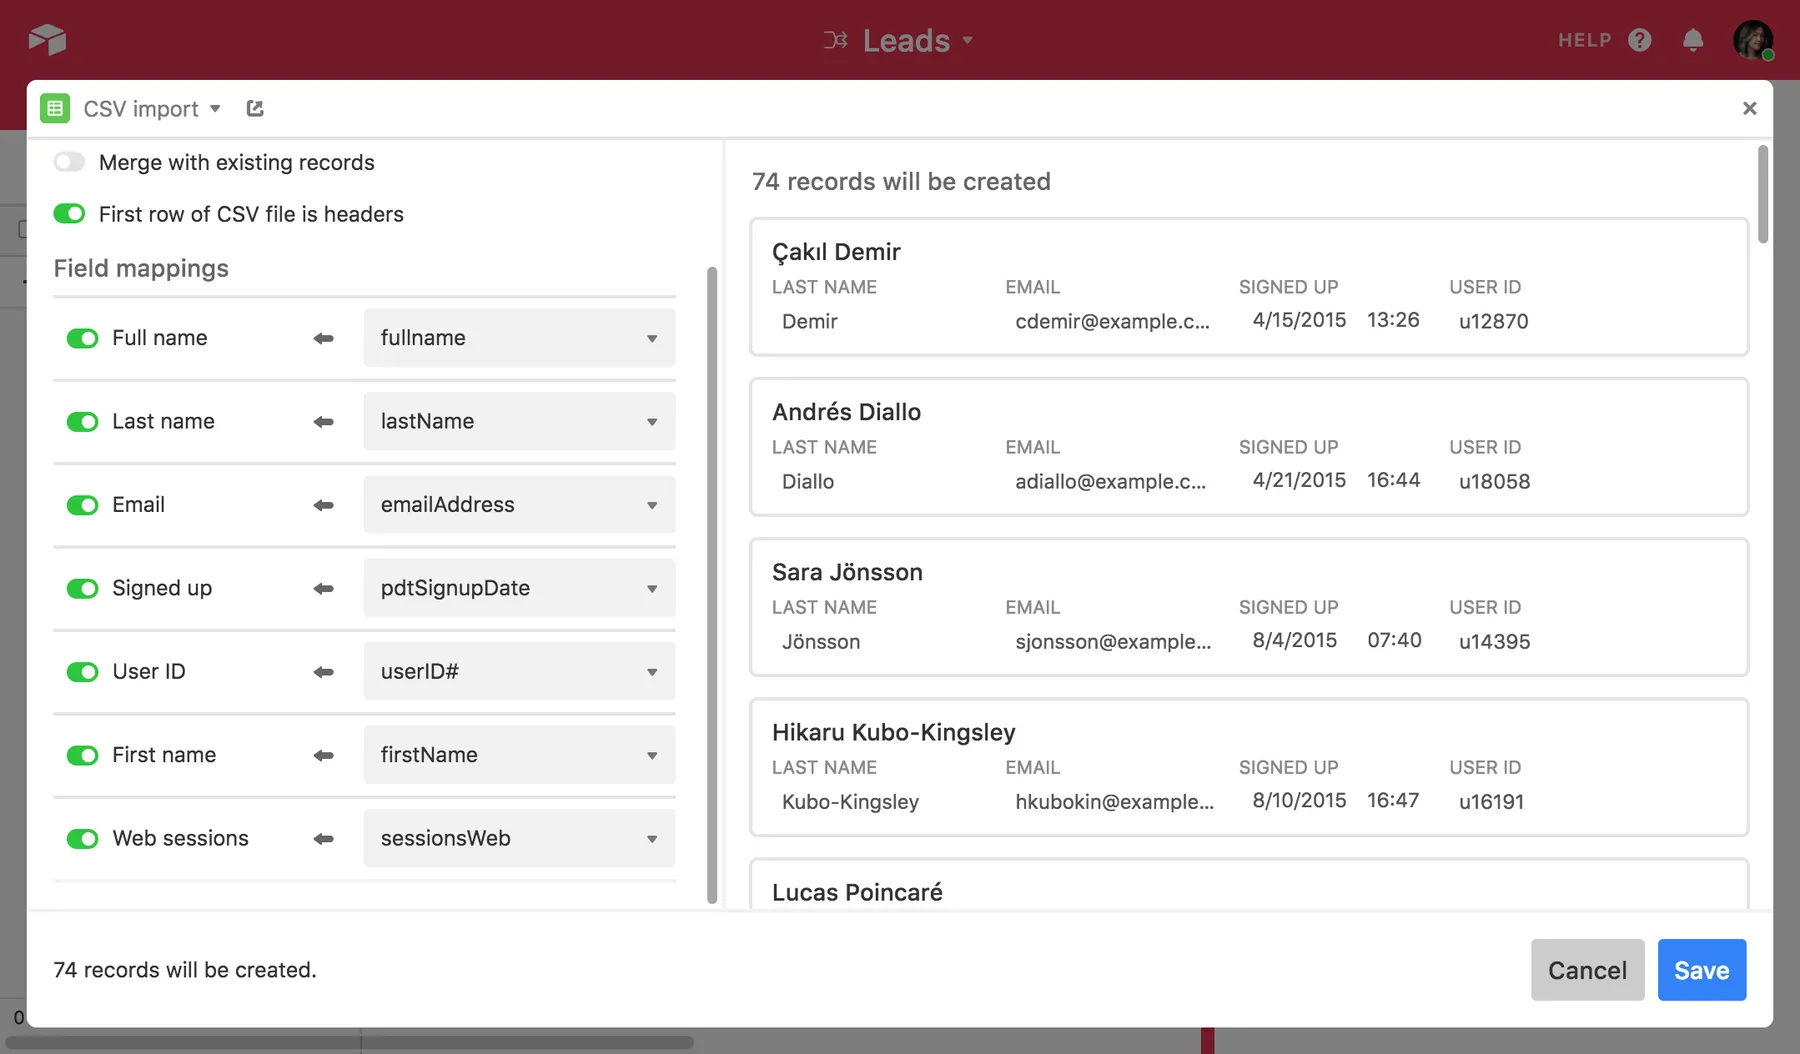The width and height of the screenshot is (1800, 1054).
Task: Click the Airtable logo home icon
Action: point(47,40)
